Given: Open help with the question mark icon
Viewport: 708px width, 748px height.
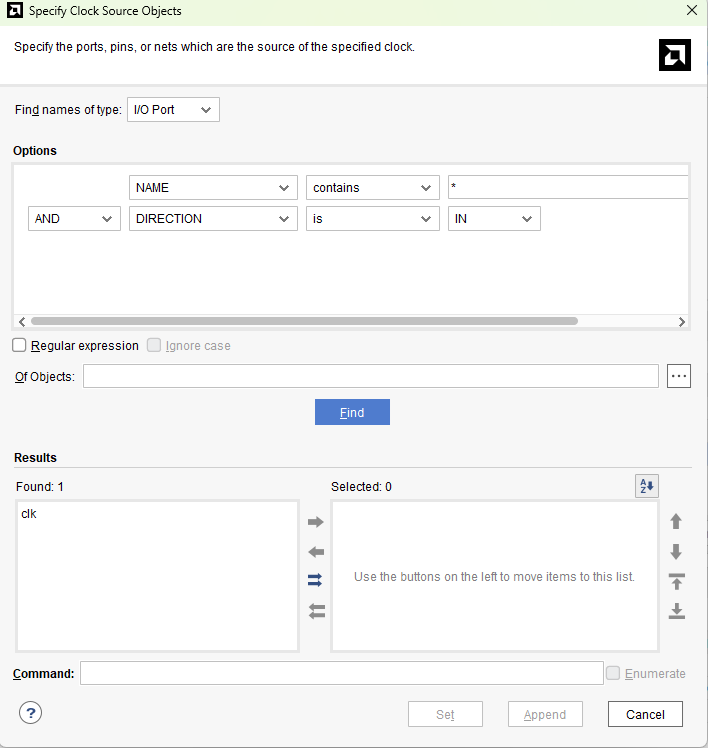Looking at the screenshot, I should [31, 713].
